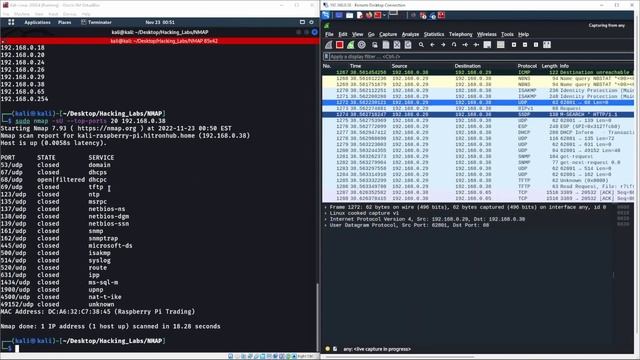Select packet 1274 SSDP M-SEARCH row
This screenshot has width=640, height=360.
(478, 115)
